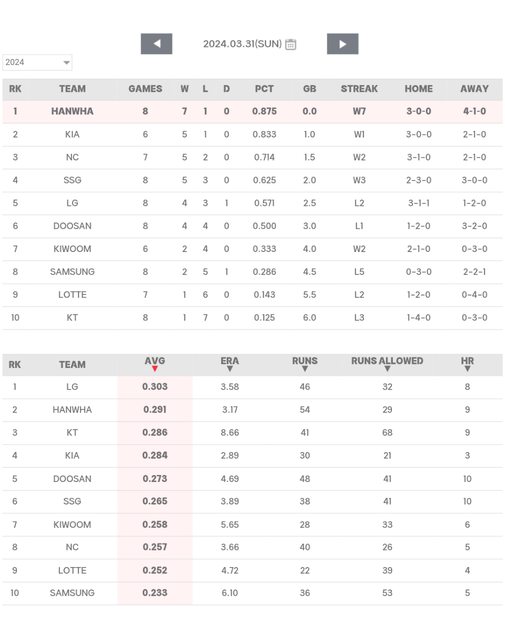This screenshot has width=505, height=640.
Task: Select the KT row in standings
Action: (252, 318)
